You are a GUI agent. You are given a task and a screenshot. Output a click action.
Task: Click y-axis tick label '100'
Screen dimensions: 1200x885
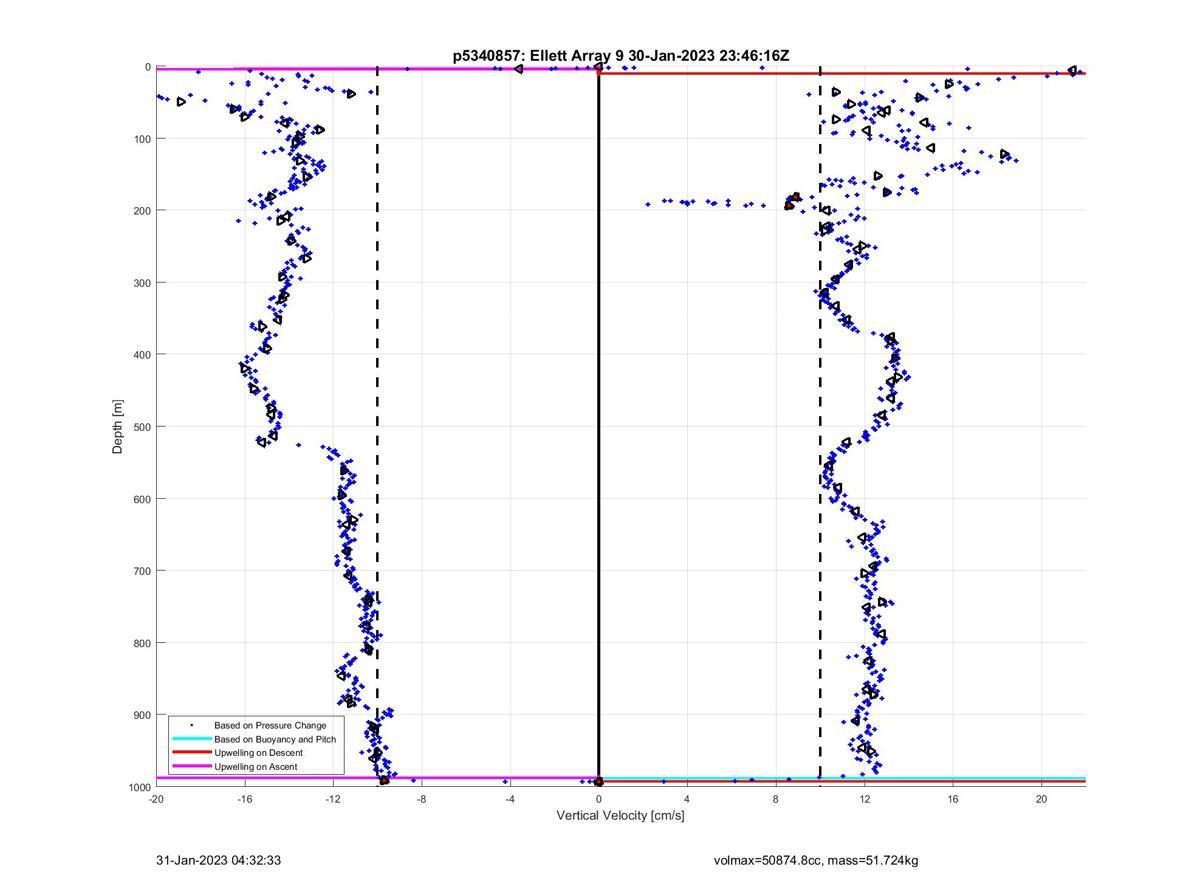[141, 139]
